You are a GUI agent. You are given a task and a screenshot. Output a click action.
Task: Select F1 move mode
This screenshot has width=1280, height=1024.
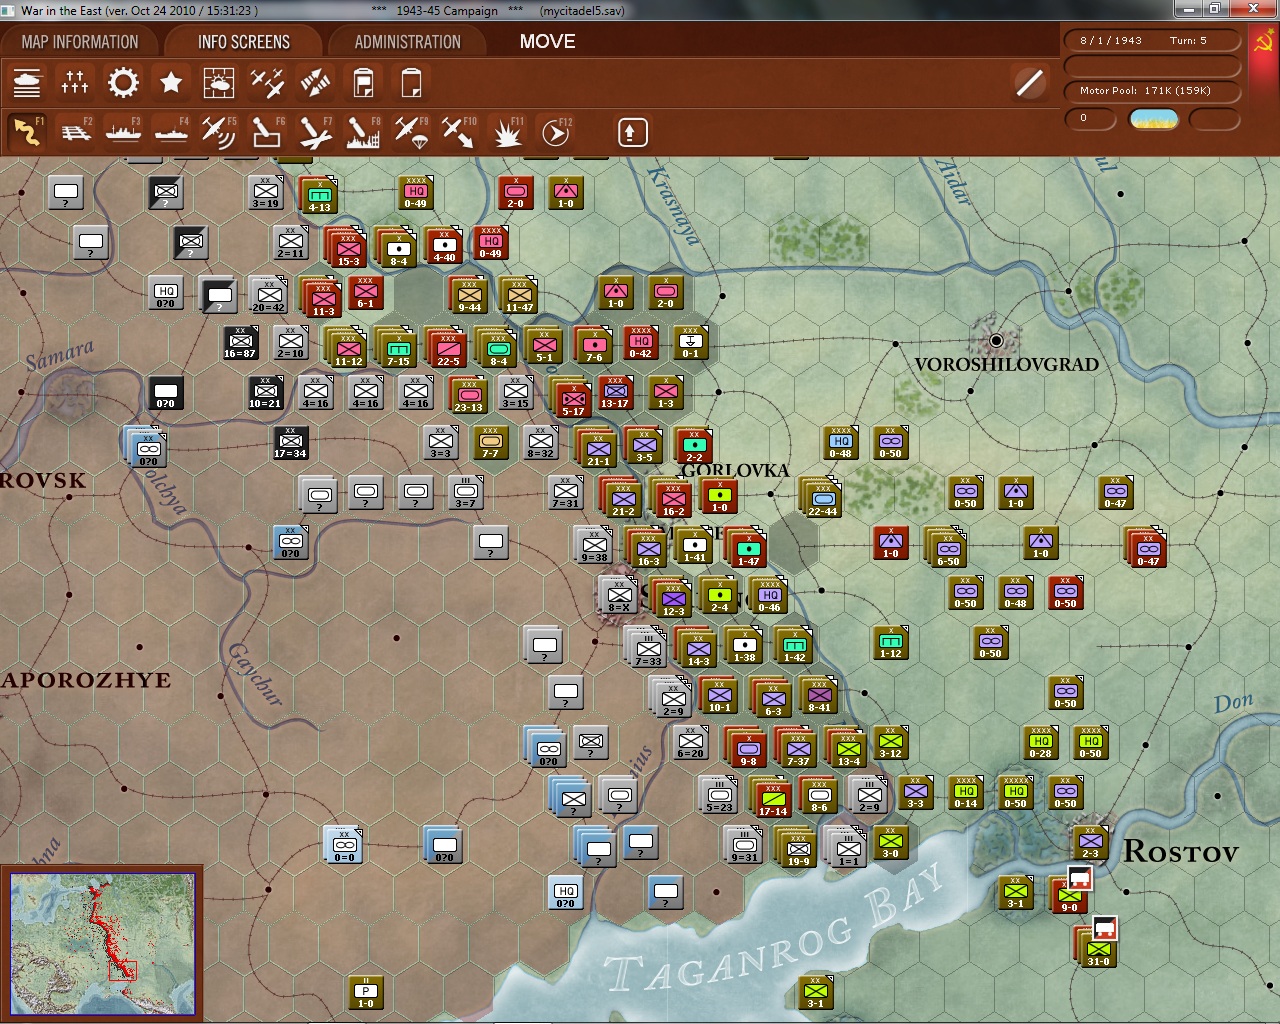pyautogui.click(x=27, y=132)
